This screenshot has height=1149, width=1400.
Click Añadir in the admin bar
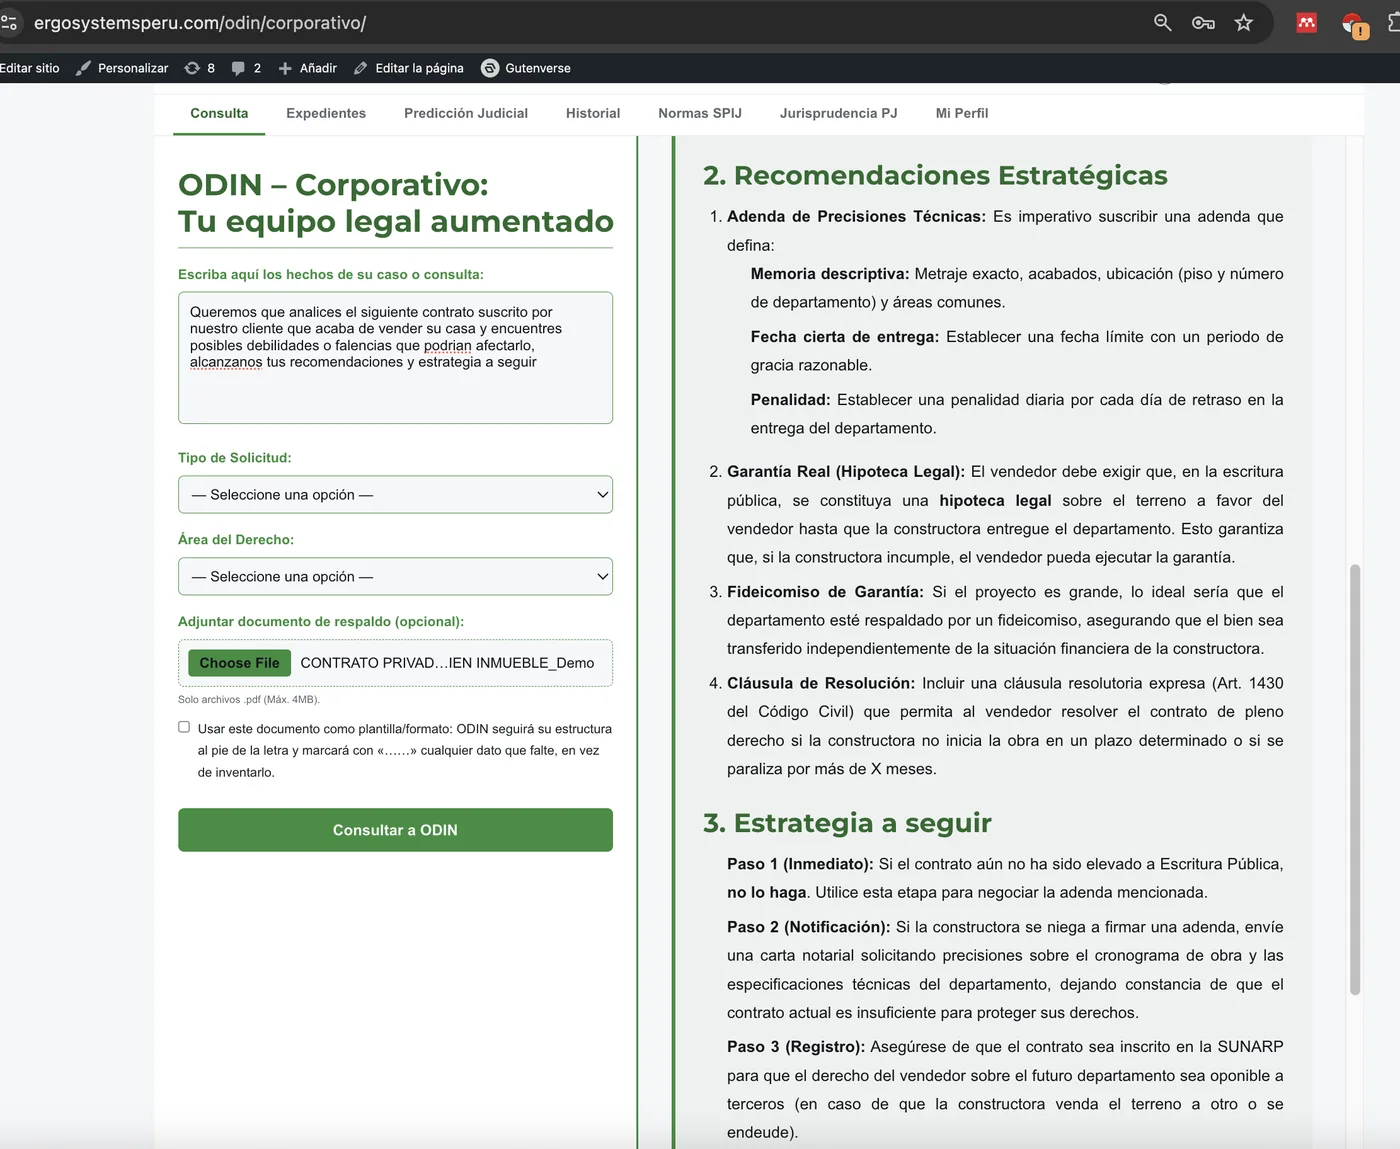click(308, 68)
